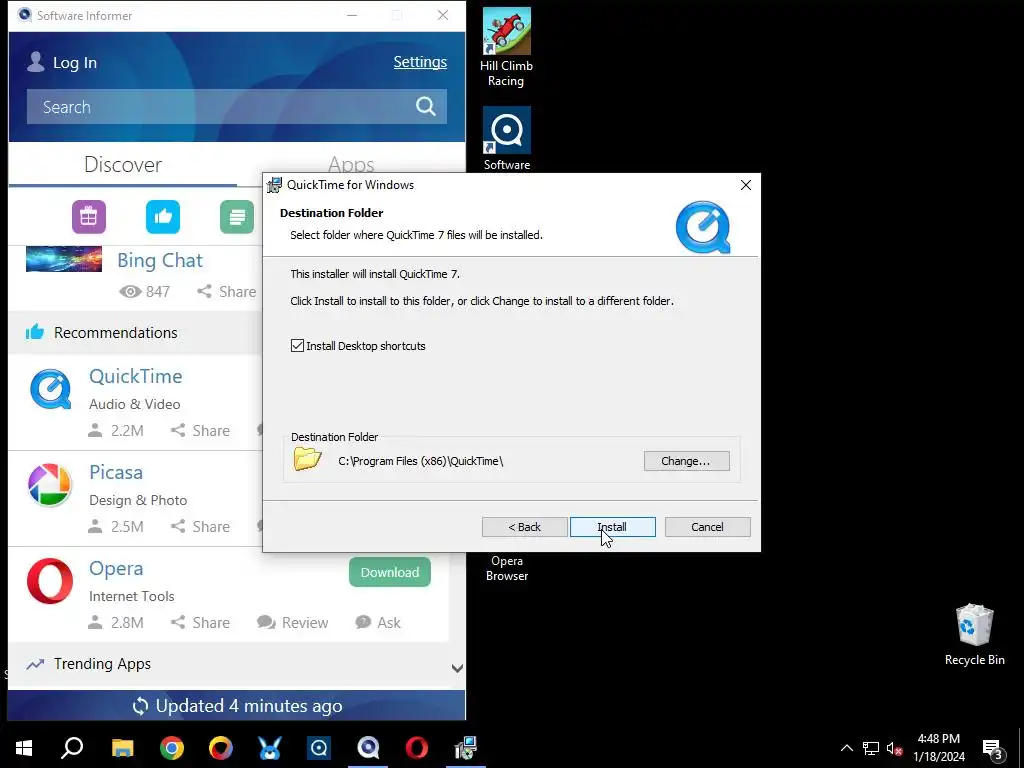Open Hill Climb Racing desktop shortcut

[x=506, y=48]
